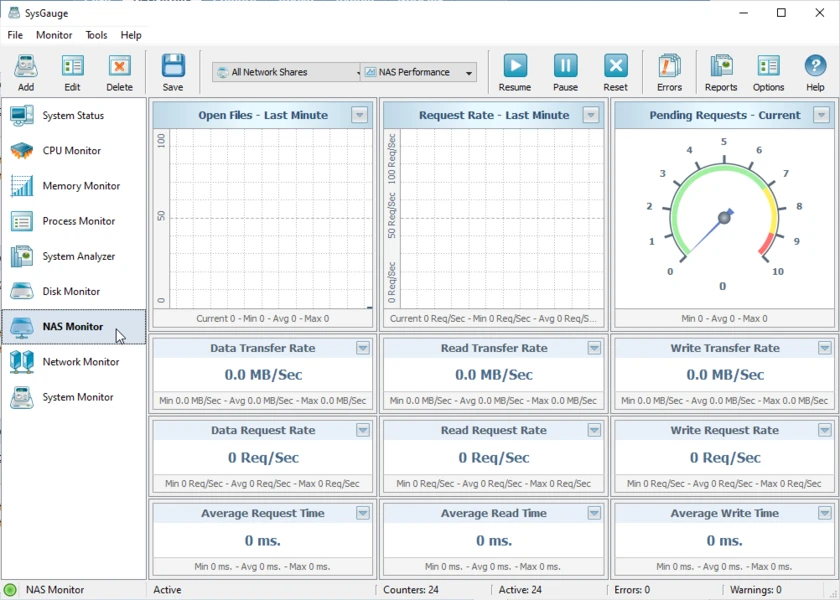Open the NAS Performance dropdown
This screenshot has width=840, height=600.
point(419,72)
